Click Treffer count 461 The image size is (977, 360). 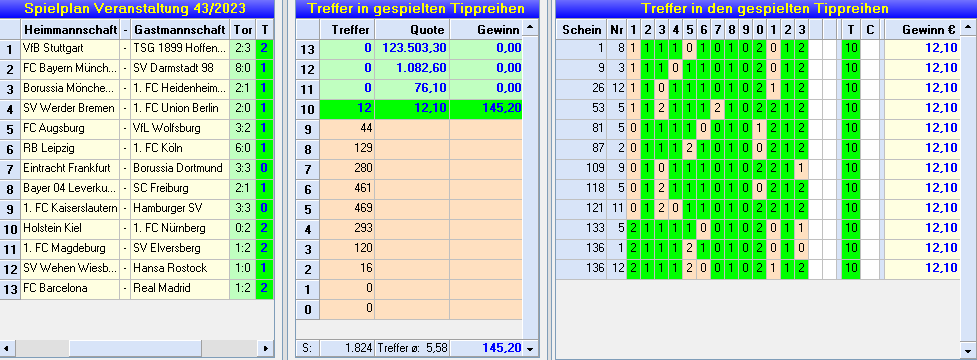[x=347, y=188]
